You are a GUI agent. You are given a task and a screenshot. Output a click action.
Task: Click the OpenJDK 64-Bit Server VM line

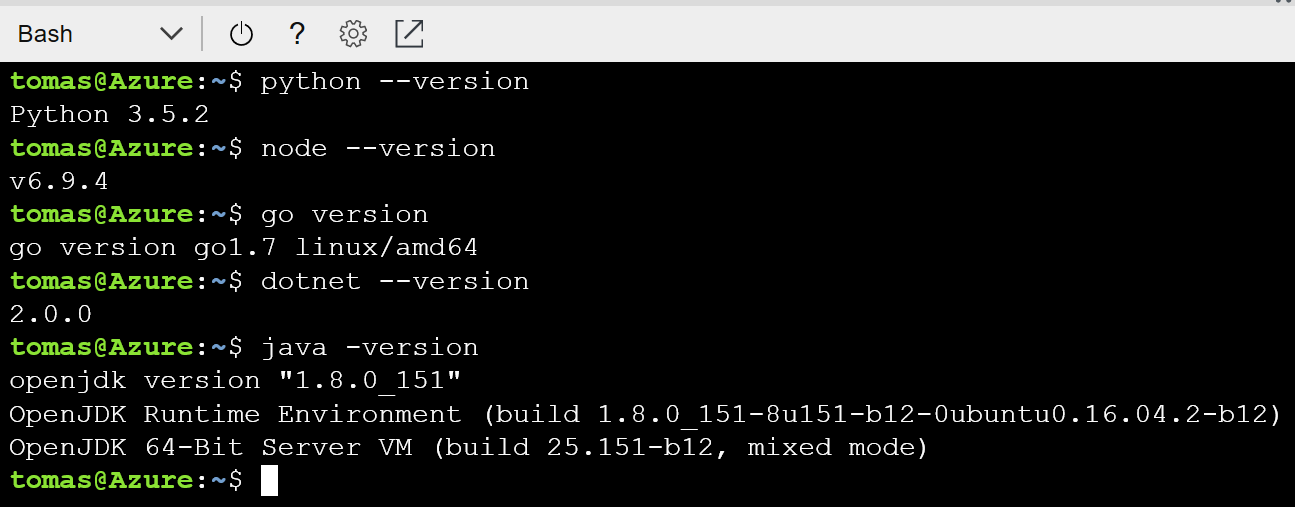point(469,447)
